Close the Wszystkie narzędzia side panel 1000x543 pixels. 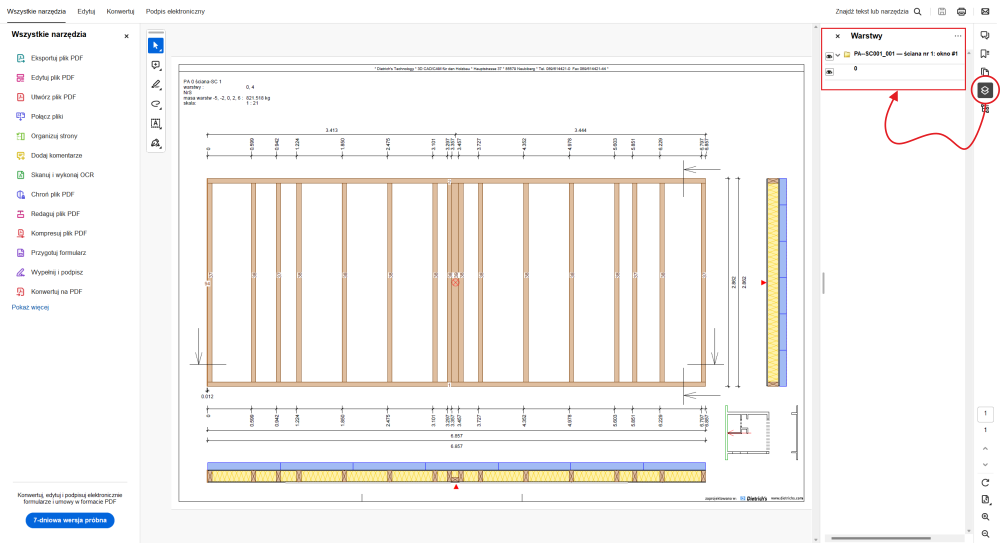click(126, 36)
